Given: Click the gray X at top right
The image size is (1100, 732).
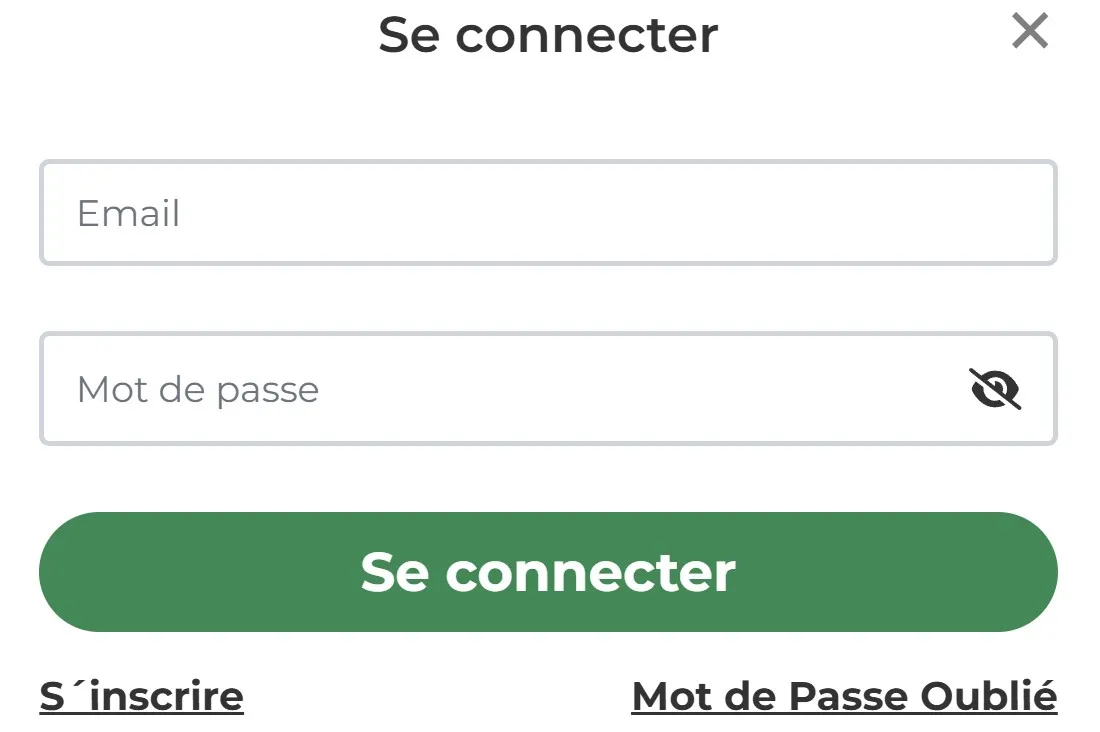Looking at the screenshot, I should tap(1029, 32).
